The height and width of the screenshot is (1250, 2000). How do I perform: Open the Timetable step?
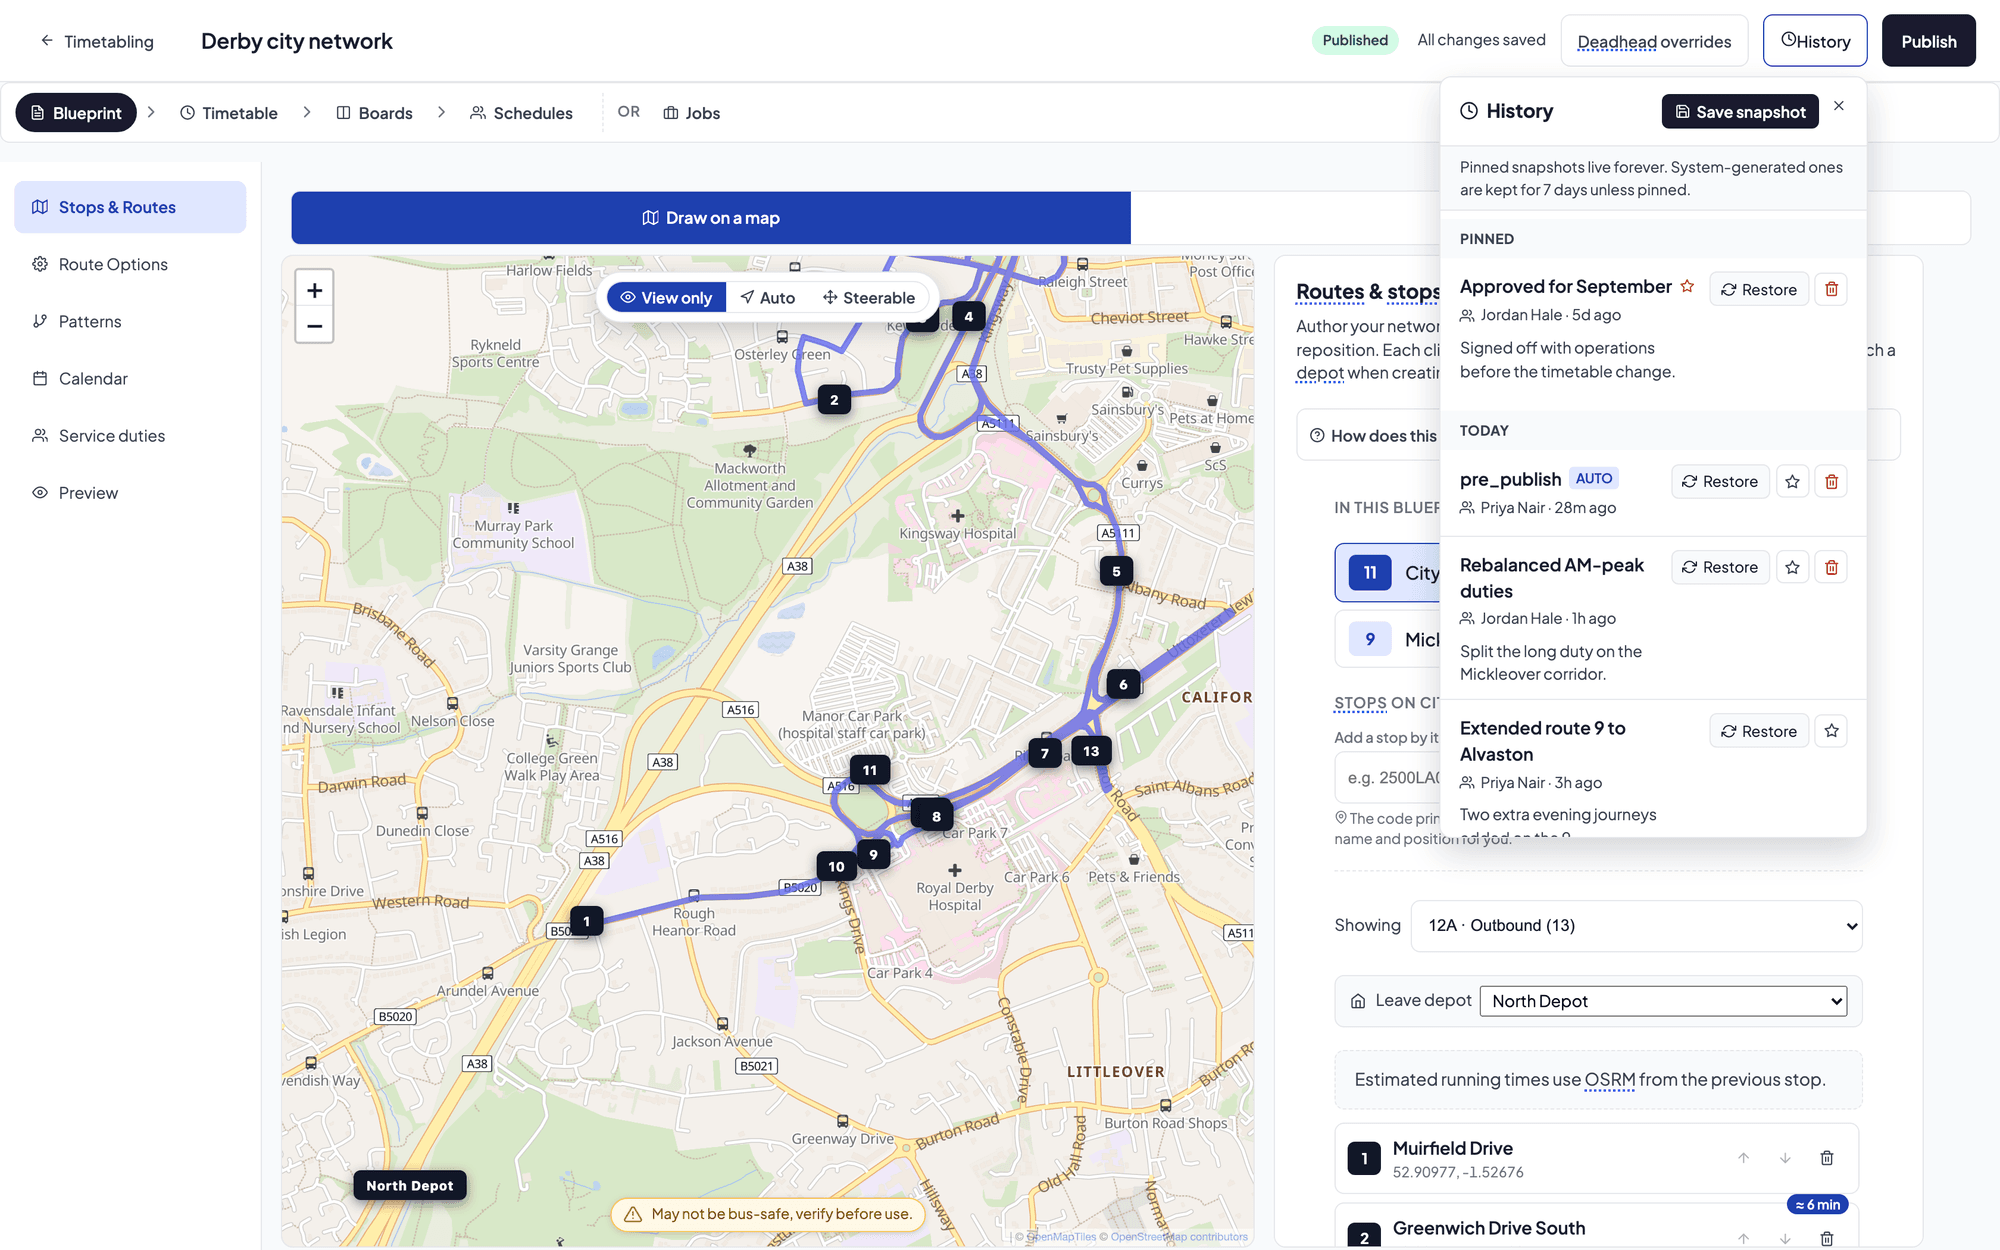(229, 113)
